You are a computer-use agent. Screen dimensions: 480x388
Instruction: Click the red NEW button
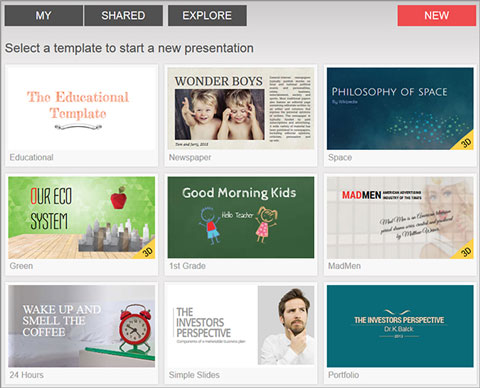coord(437,15)
